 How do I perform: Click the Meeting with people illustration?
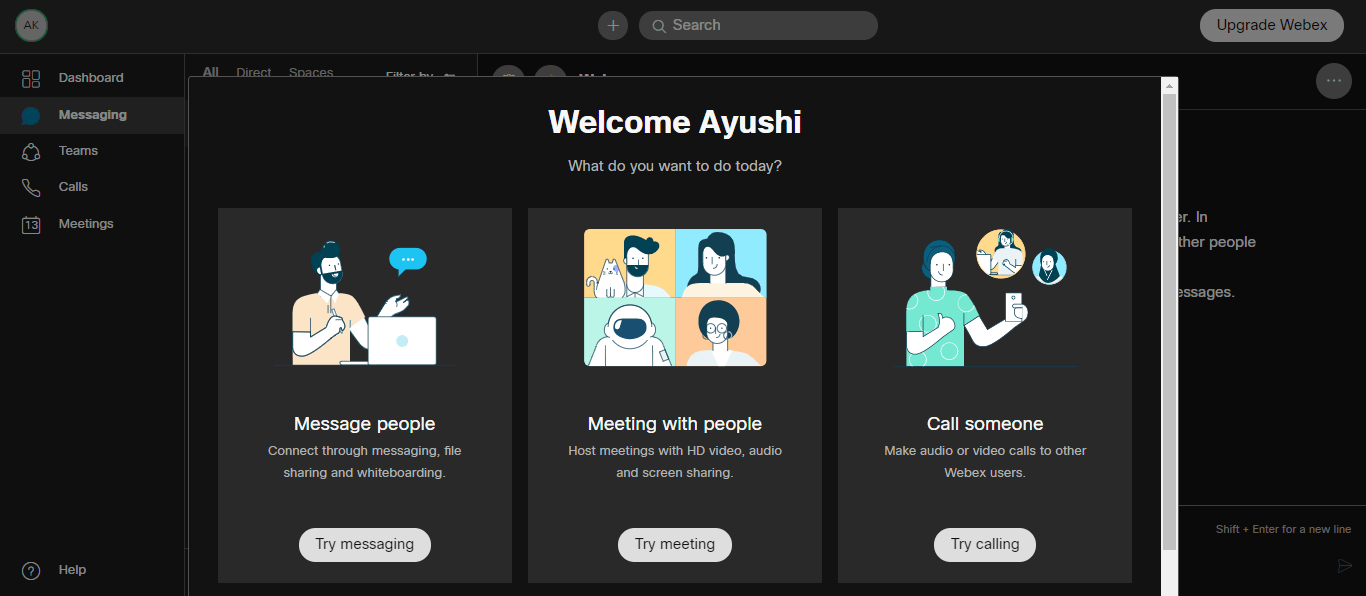[x=675, y=298]
